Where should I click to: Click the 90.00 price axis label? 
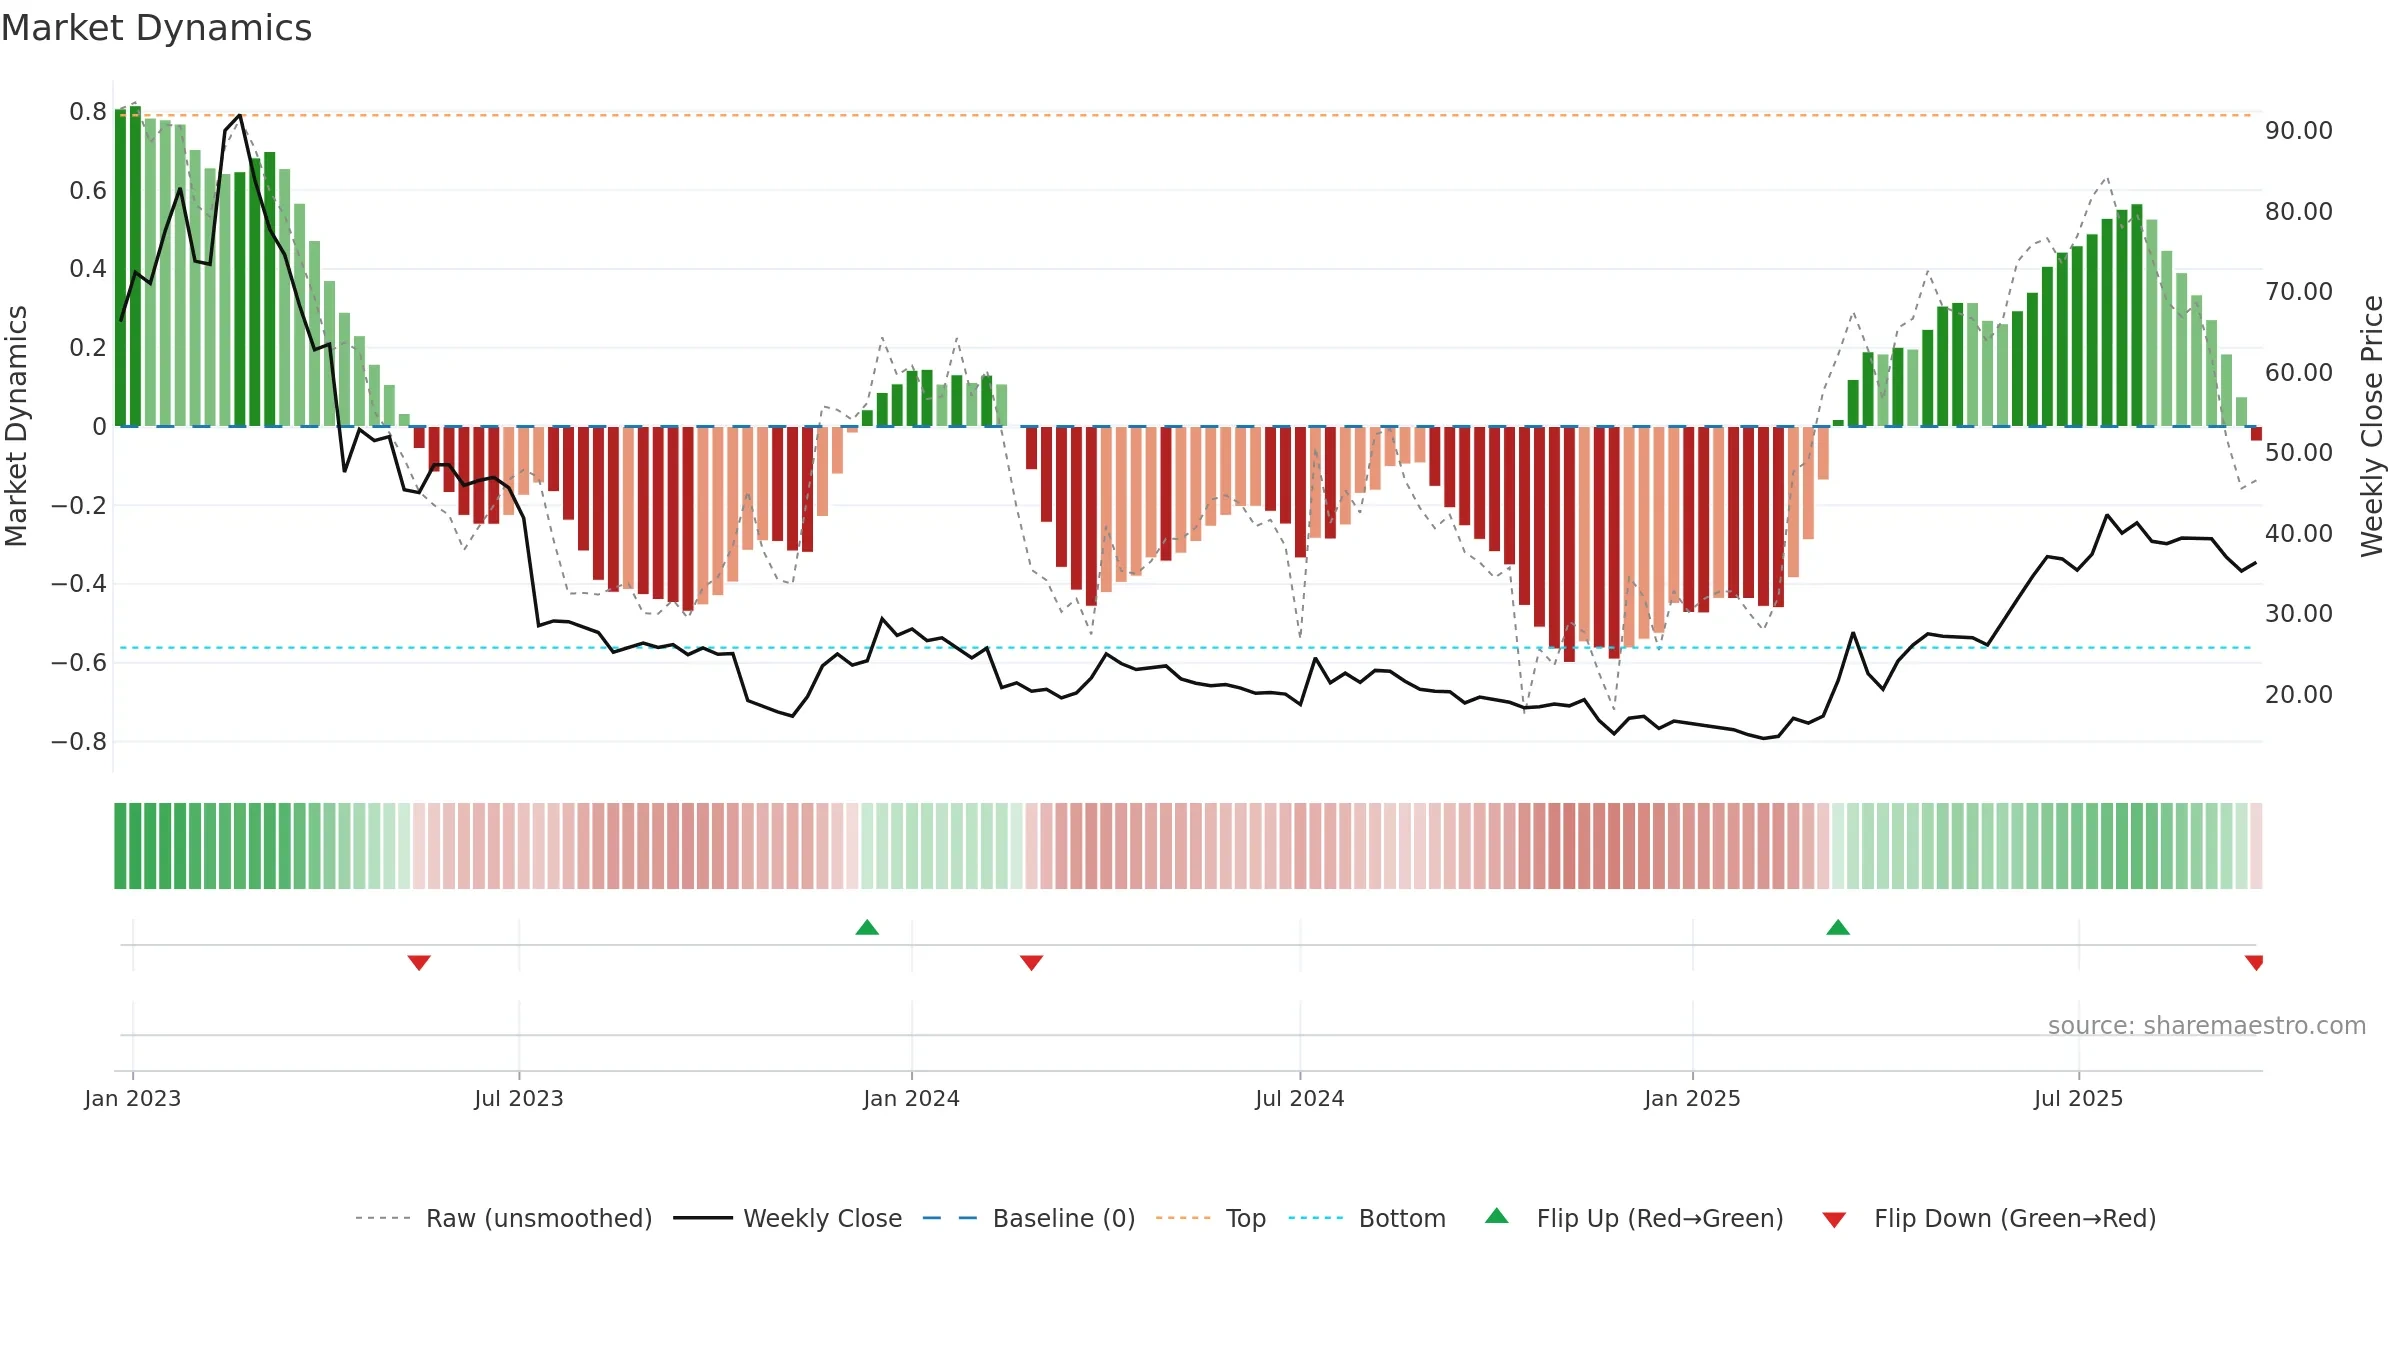click(2299, 131)
